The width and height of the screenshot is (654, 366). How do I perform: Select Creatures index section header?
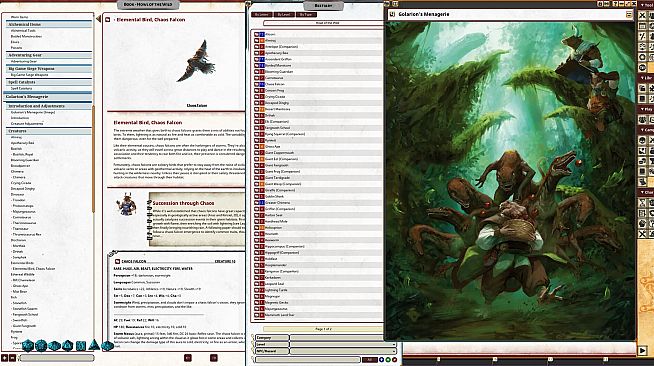48,131
